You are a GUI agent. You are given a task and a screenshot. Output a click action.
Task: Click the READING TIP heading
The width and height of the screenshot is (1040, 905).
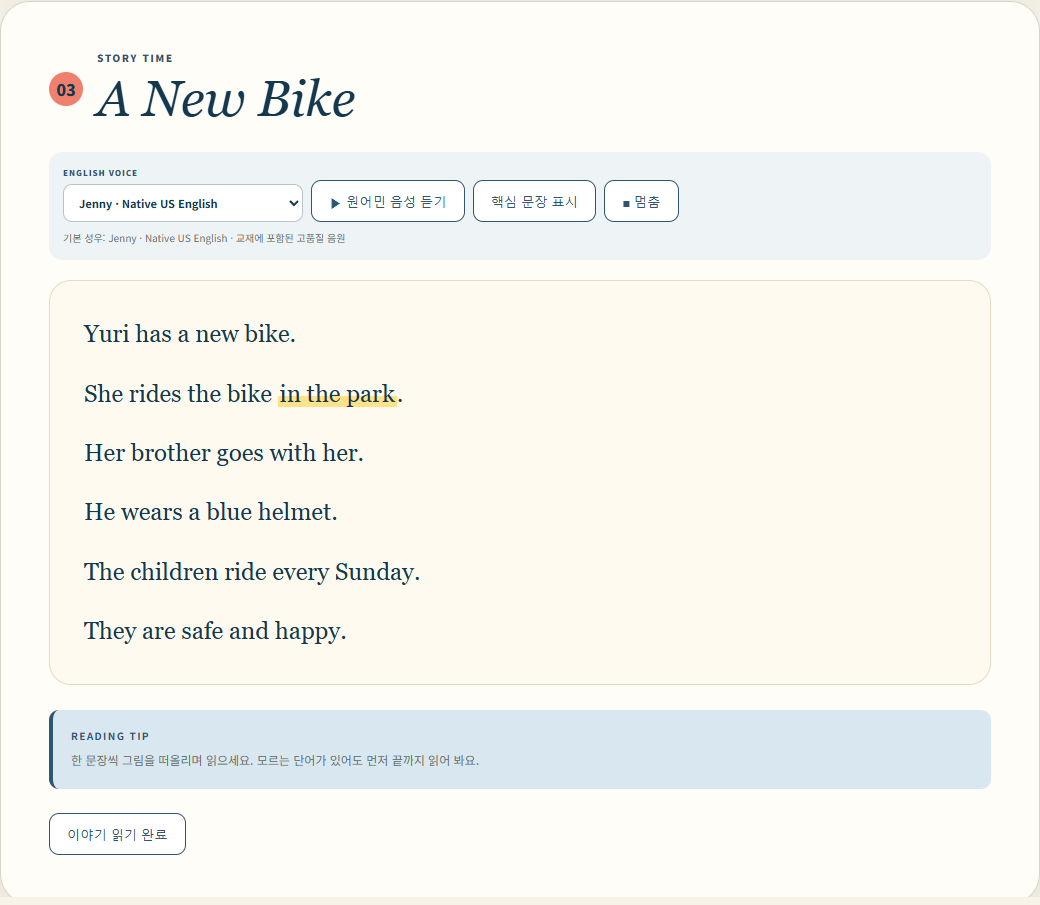pos(110,736)
